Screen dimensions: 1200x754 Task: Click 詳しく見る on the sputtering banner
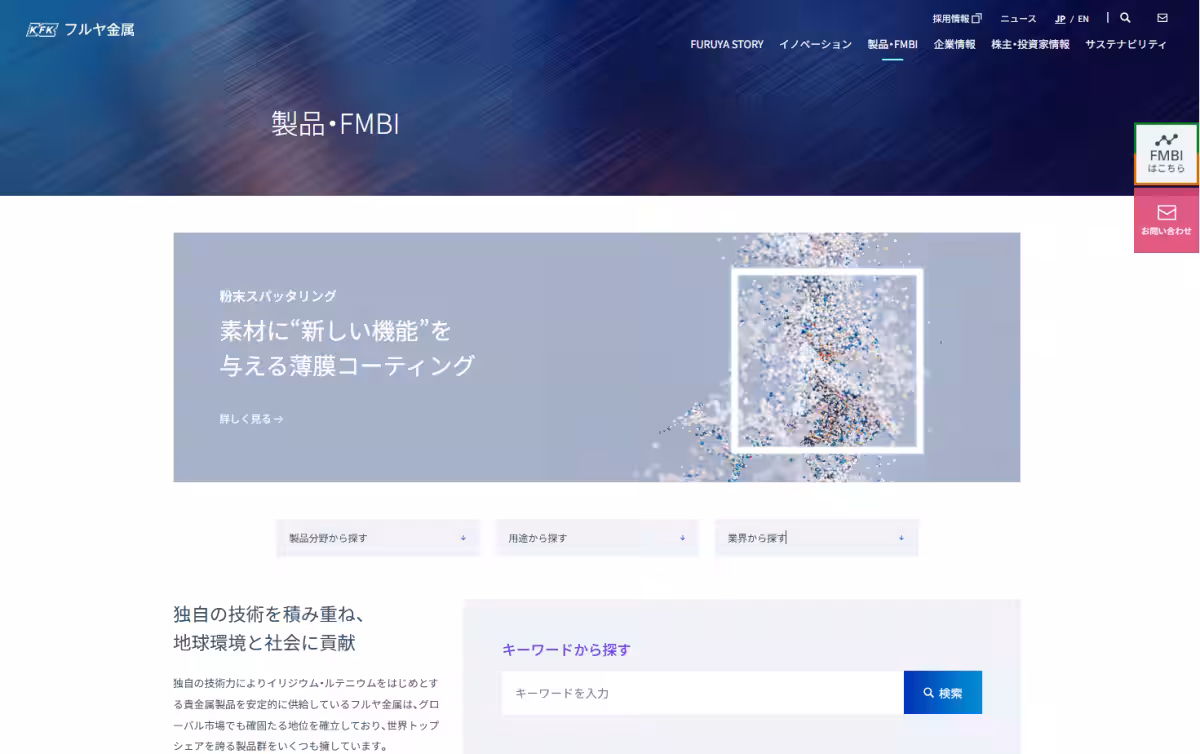pyautogui.click(x=251, y=419)
